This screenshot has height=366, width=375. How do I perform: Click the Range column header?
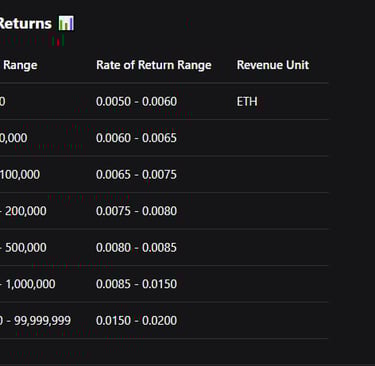(x=20, y=65)
